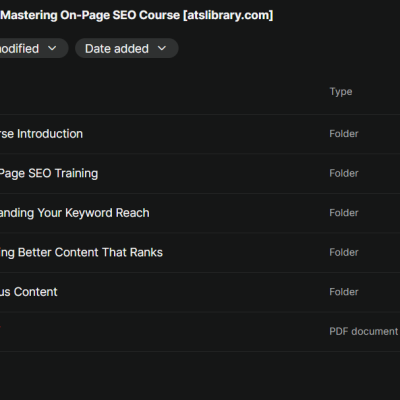
Task: Open the modified filter dropdown
Action: pos(33,48)
